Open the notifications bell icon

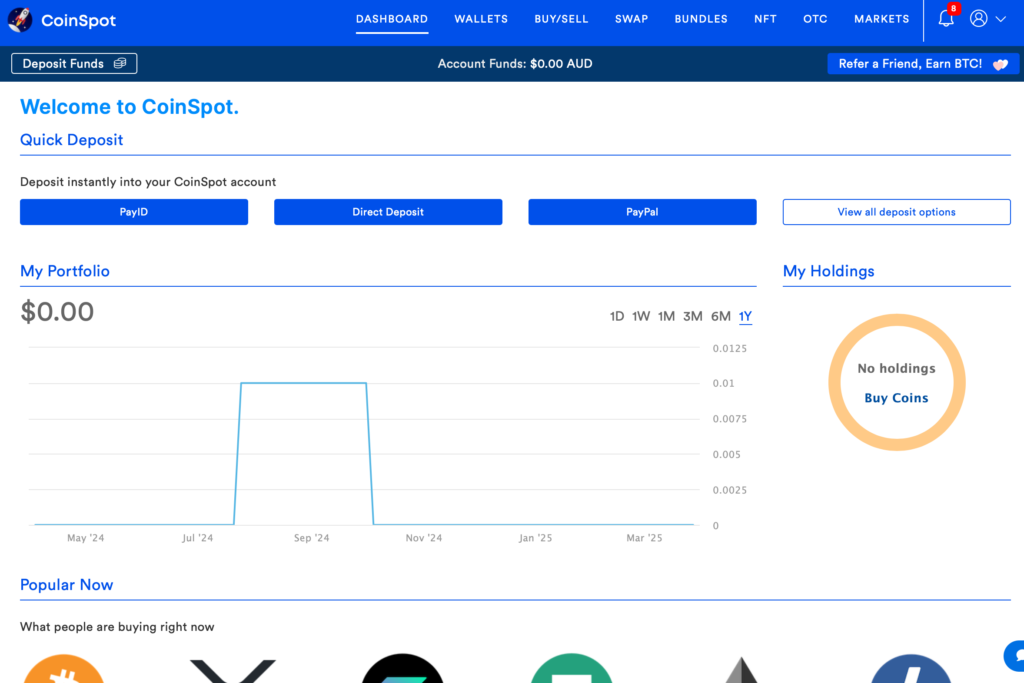tap(946, 18)
